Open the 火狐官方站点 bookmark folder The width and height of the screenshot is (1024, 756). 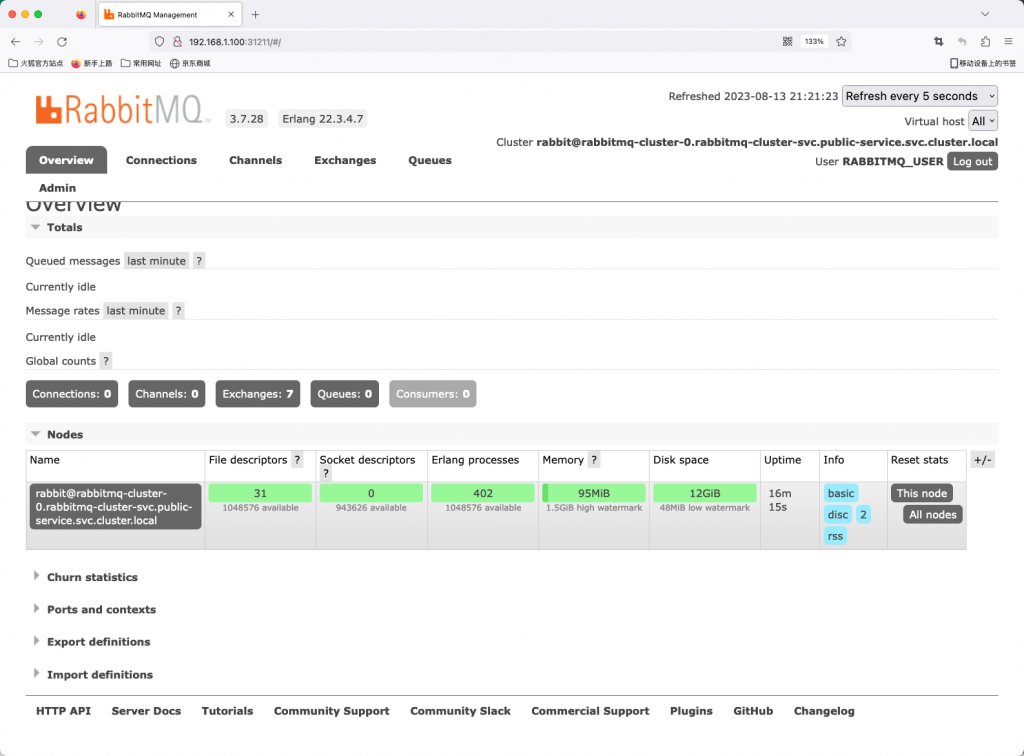point(36,63)
